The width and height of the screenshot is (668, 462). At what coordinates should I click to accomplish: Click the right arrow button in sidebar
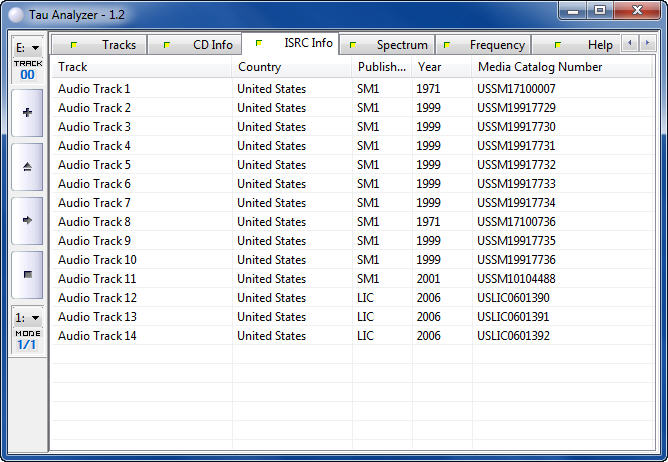(27, 220)
